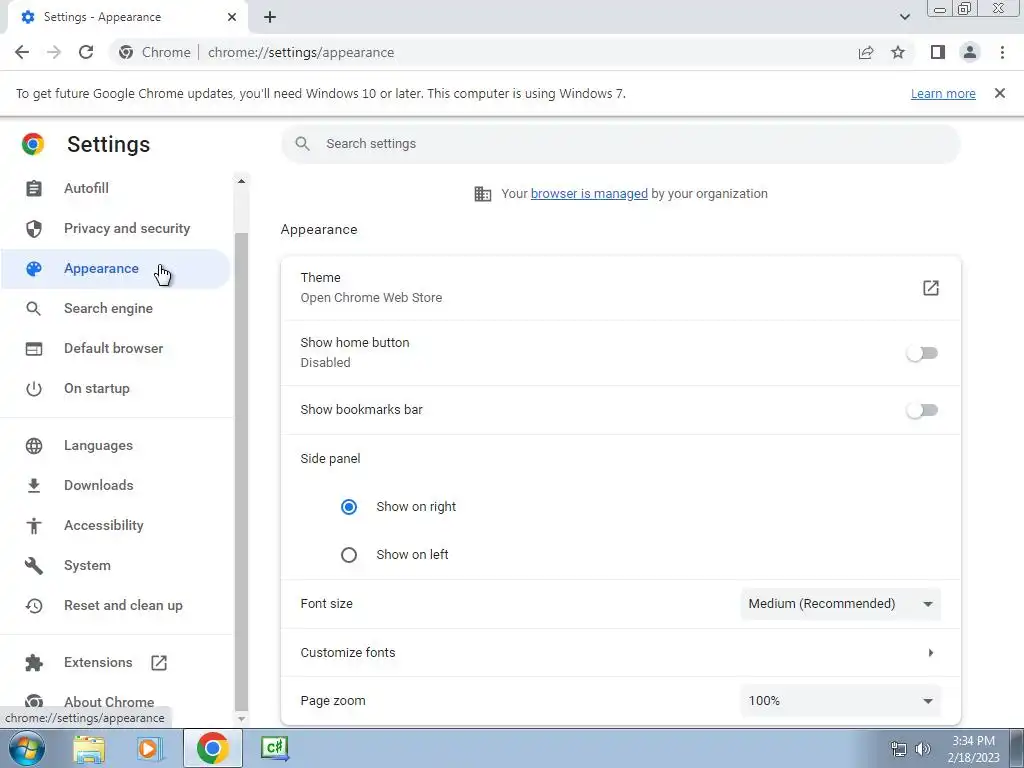Click the network tray icon
This screenshot has height=768, width=1024.
tap(899, 749)
